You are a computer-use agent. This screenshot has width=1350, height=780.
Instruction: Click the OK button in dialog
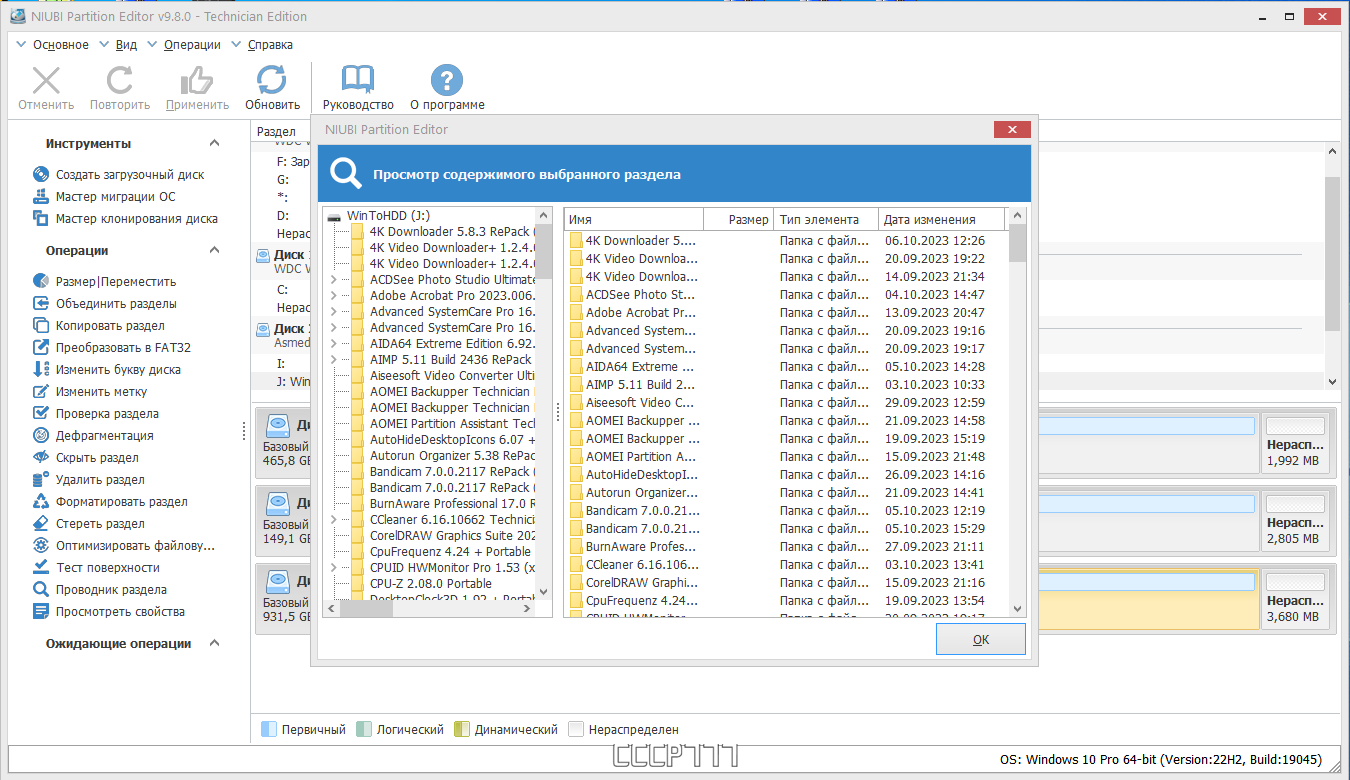[980, 639]
